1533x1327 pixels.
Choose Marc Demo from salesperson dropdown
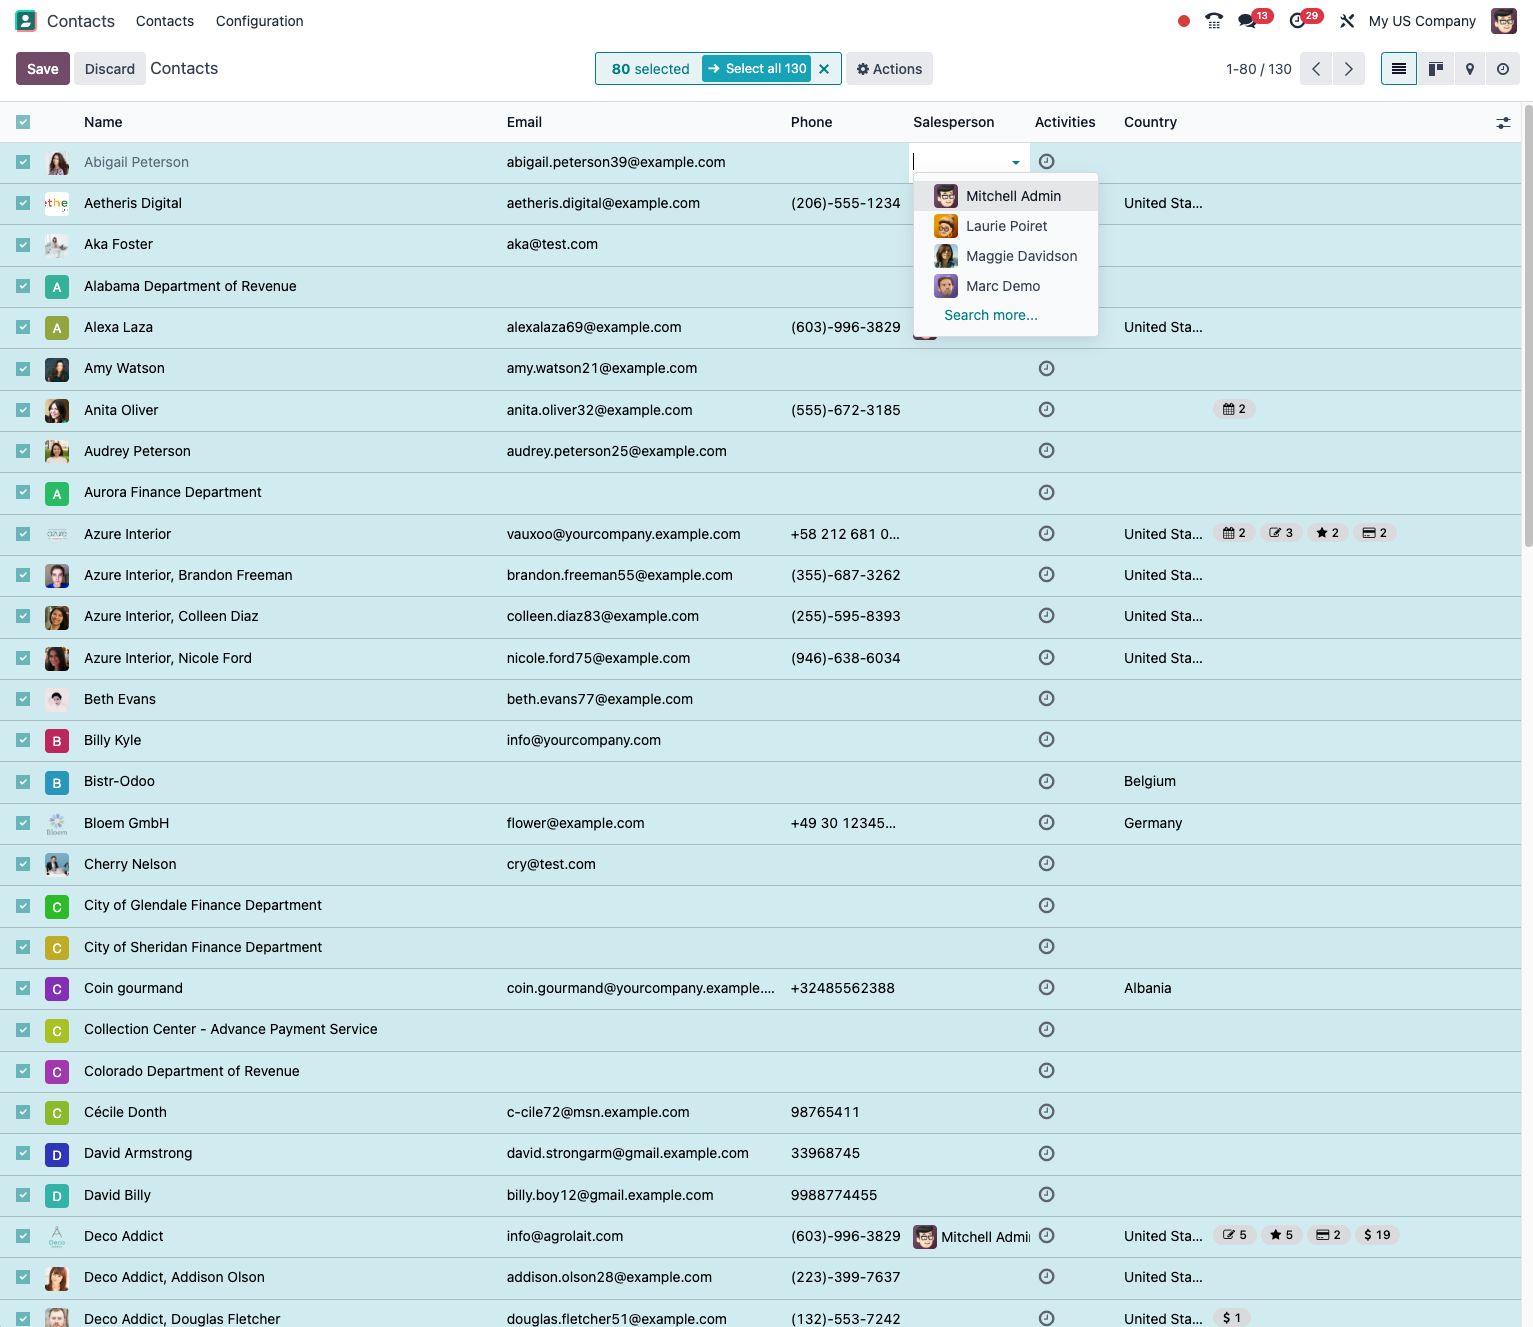coord(1006,286)
